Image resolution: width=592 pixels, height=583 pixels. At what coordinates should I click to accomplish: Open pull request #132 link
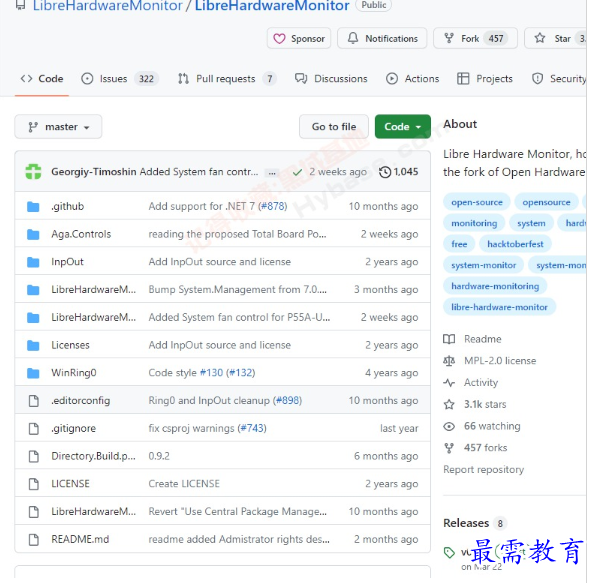pyautogui.click(x=240, y=373)
